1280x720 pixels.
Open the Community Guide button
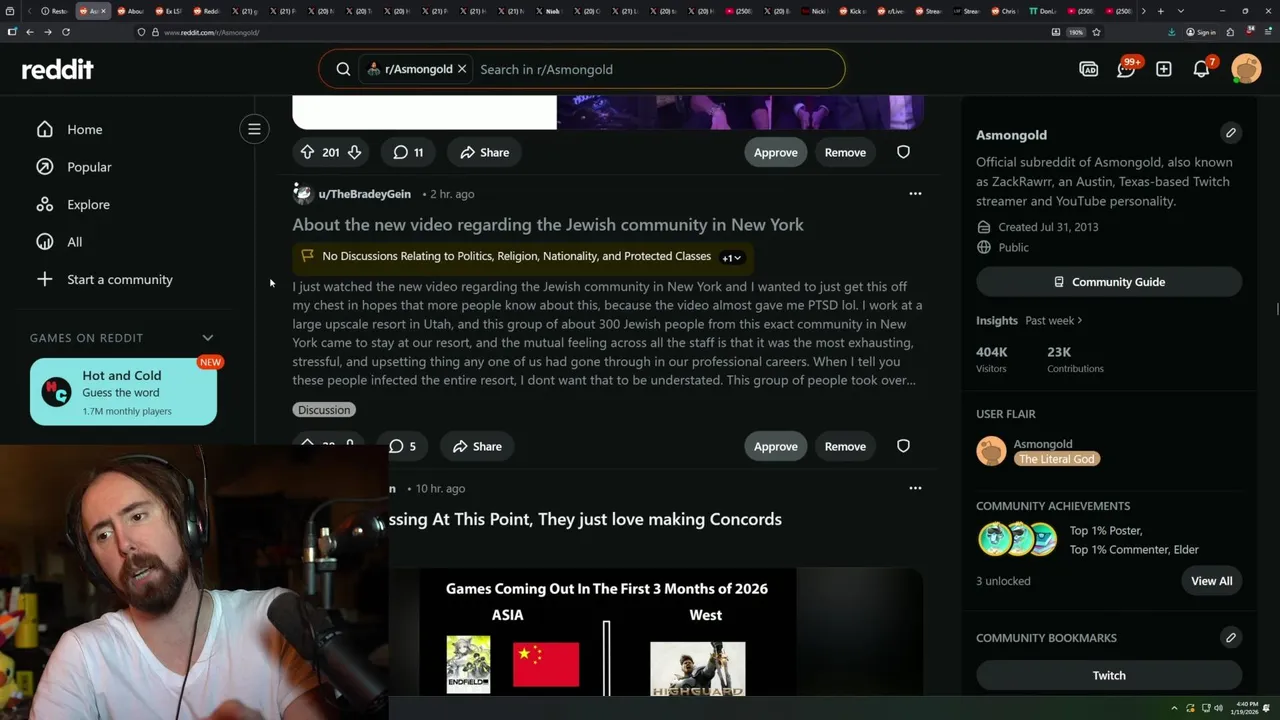1109,282
